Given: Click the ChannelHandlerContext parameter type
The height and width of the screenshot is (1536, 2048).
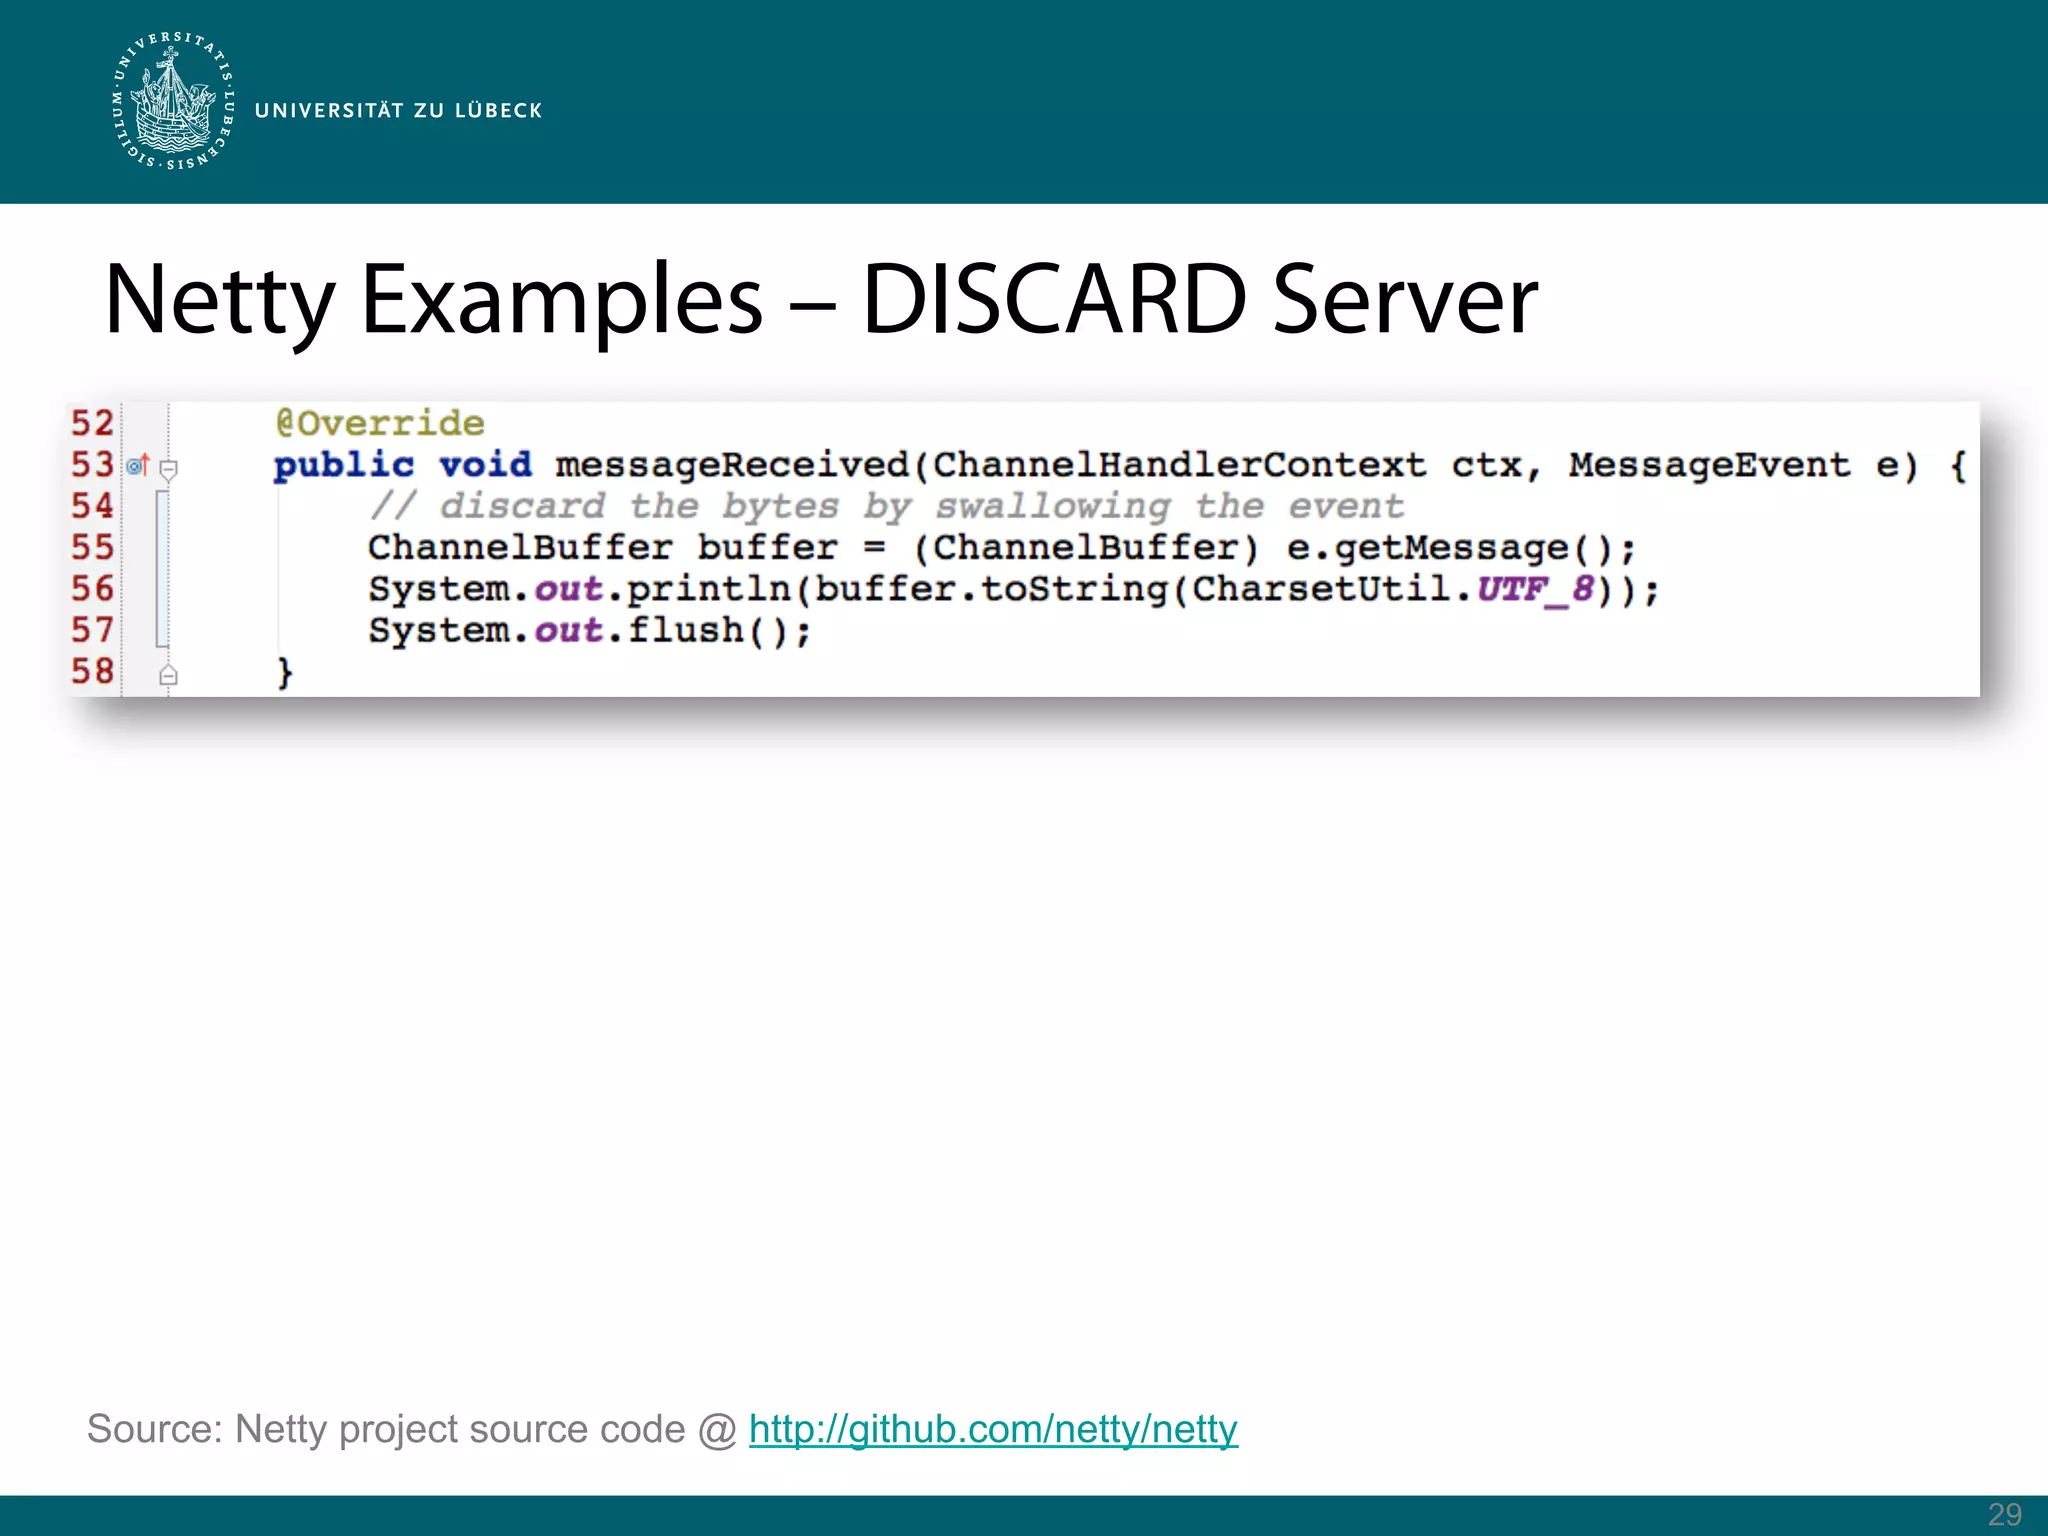Looking at the screenshot, I should 1179,465.
